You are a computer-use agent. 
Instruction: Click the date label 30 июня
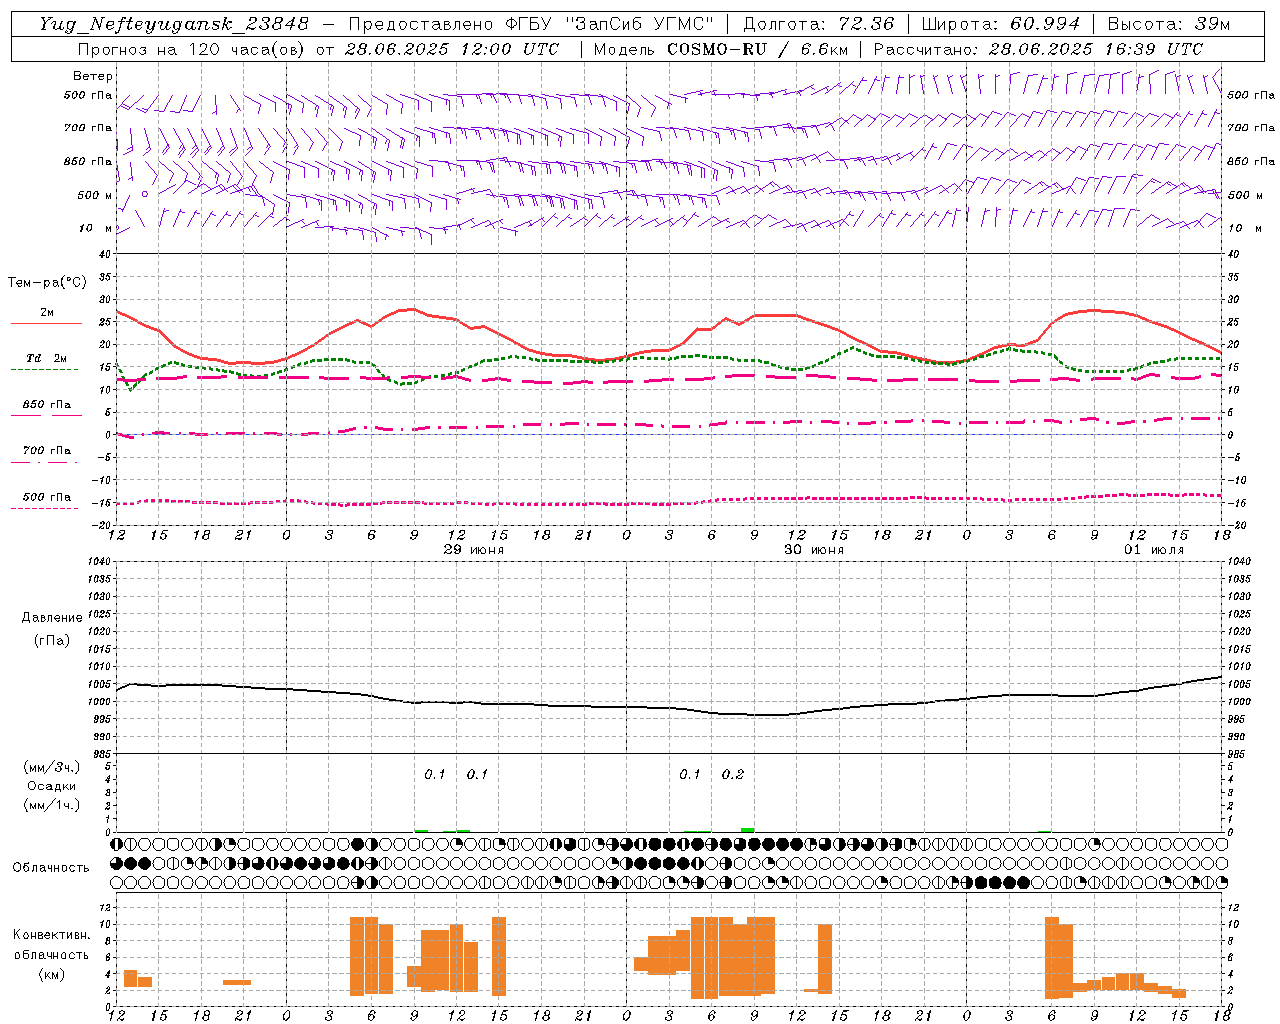coord(814,550)
